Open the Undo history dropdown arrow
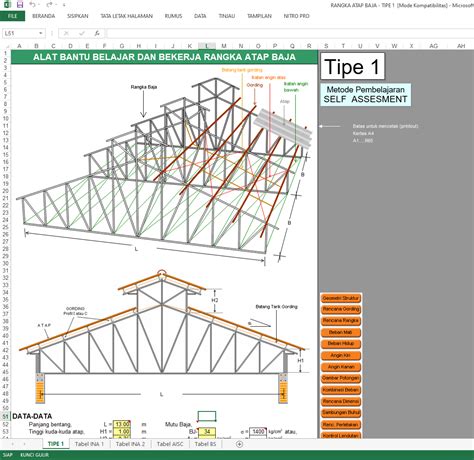This screenshot has width=474, height=460. click(x=39, y=5)
